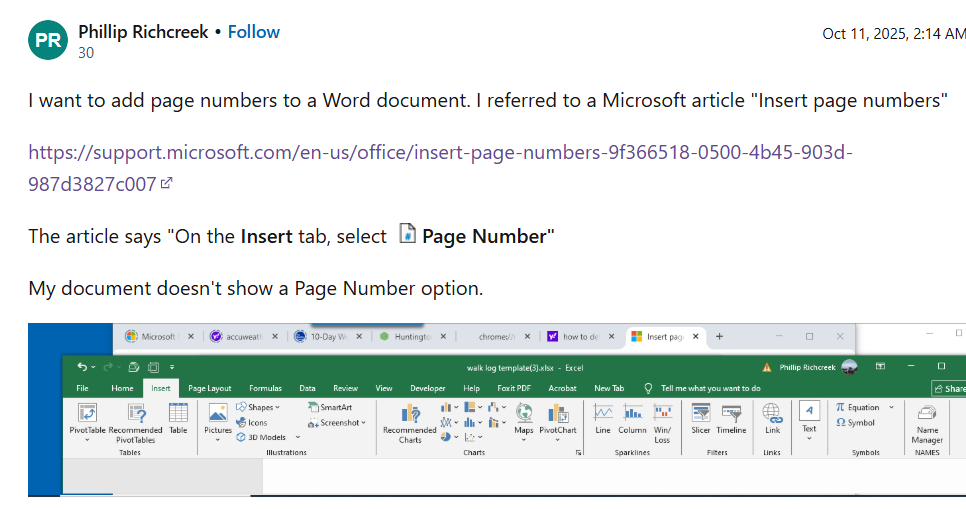Click the Share button in Excel

click(x=949, y=388)
